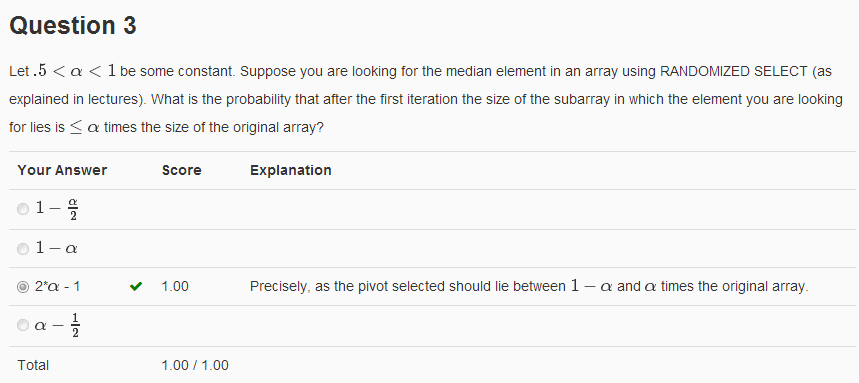Select the radio button for 1 − α
The height and width of the screenshot is (383, 859).
[22, 249]
